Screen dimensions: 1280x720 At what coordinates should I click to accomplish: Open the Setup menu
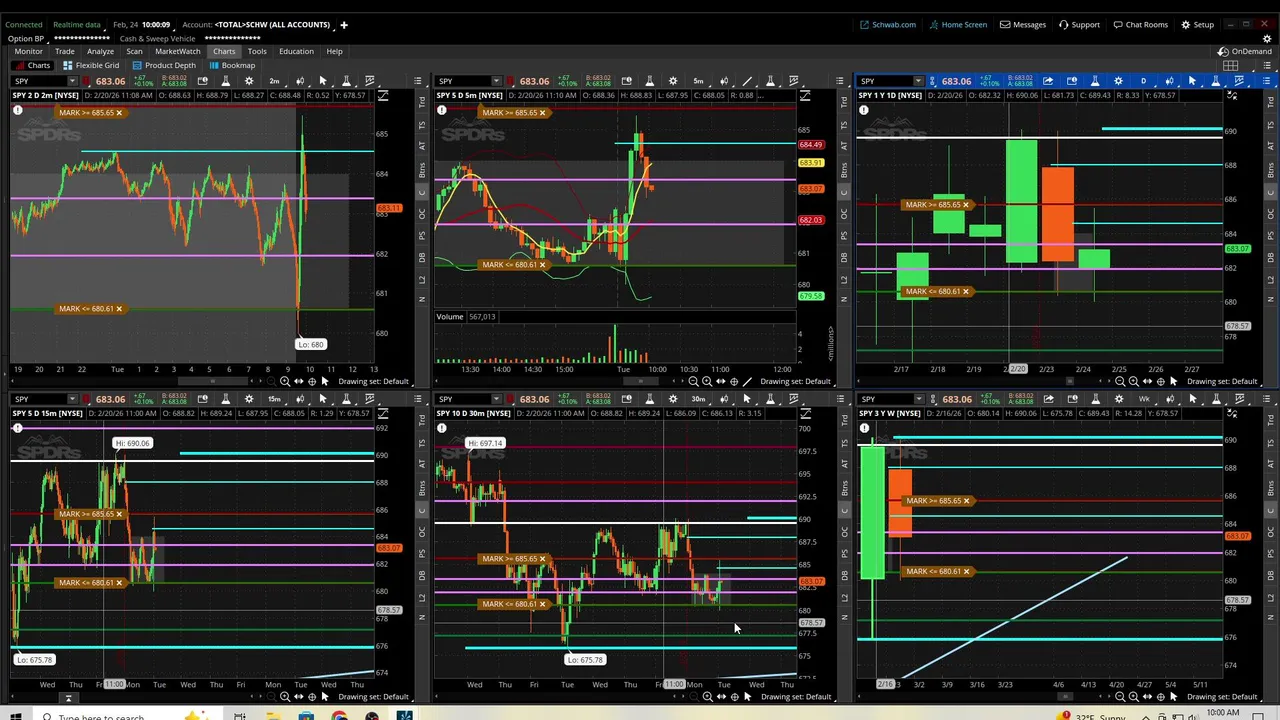(1196, 24)
